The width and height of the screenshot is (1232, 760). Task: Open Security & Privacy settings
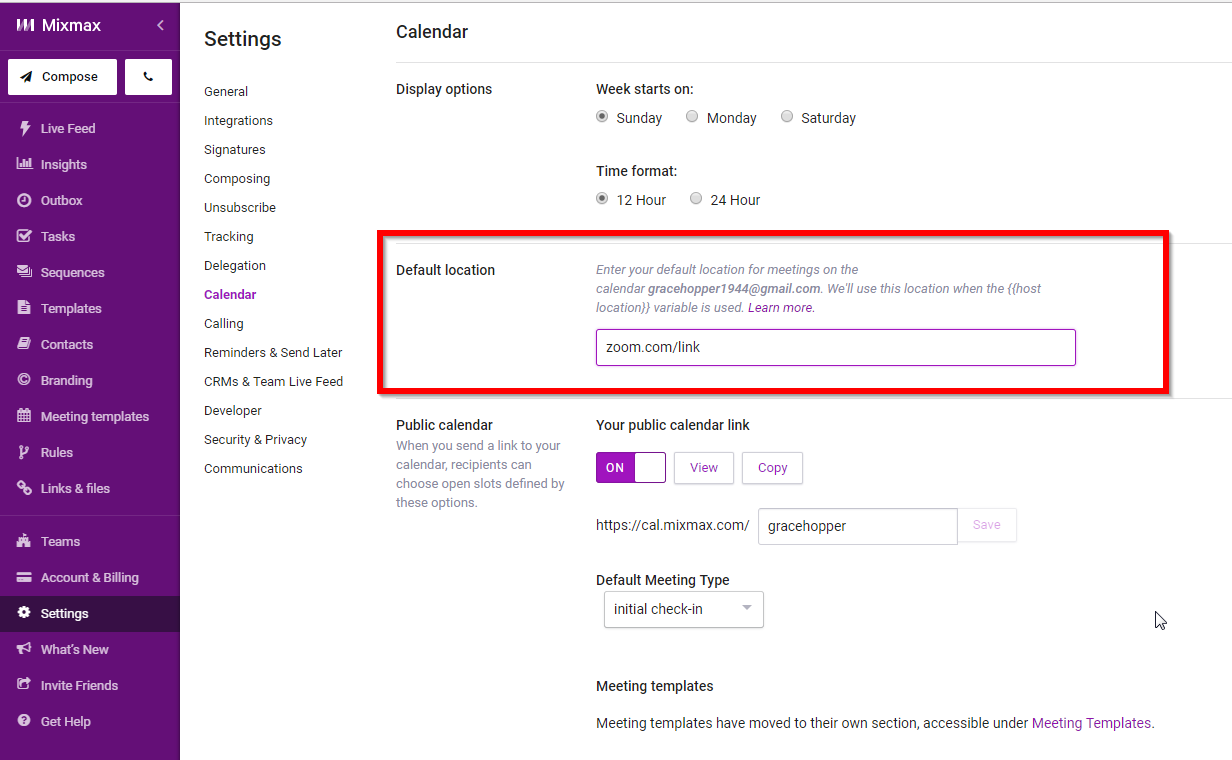255,439
